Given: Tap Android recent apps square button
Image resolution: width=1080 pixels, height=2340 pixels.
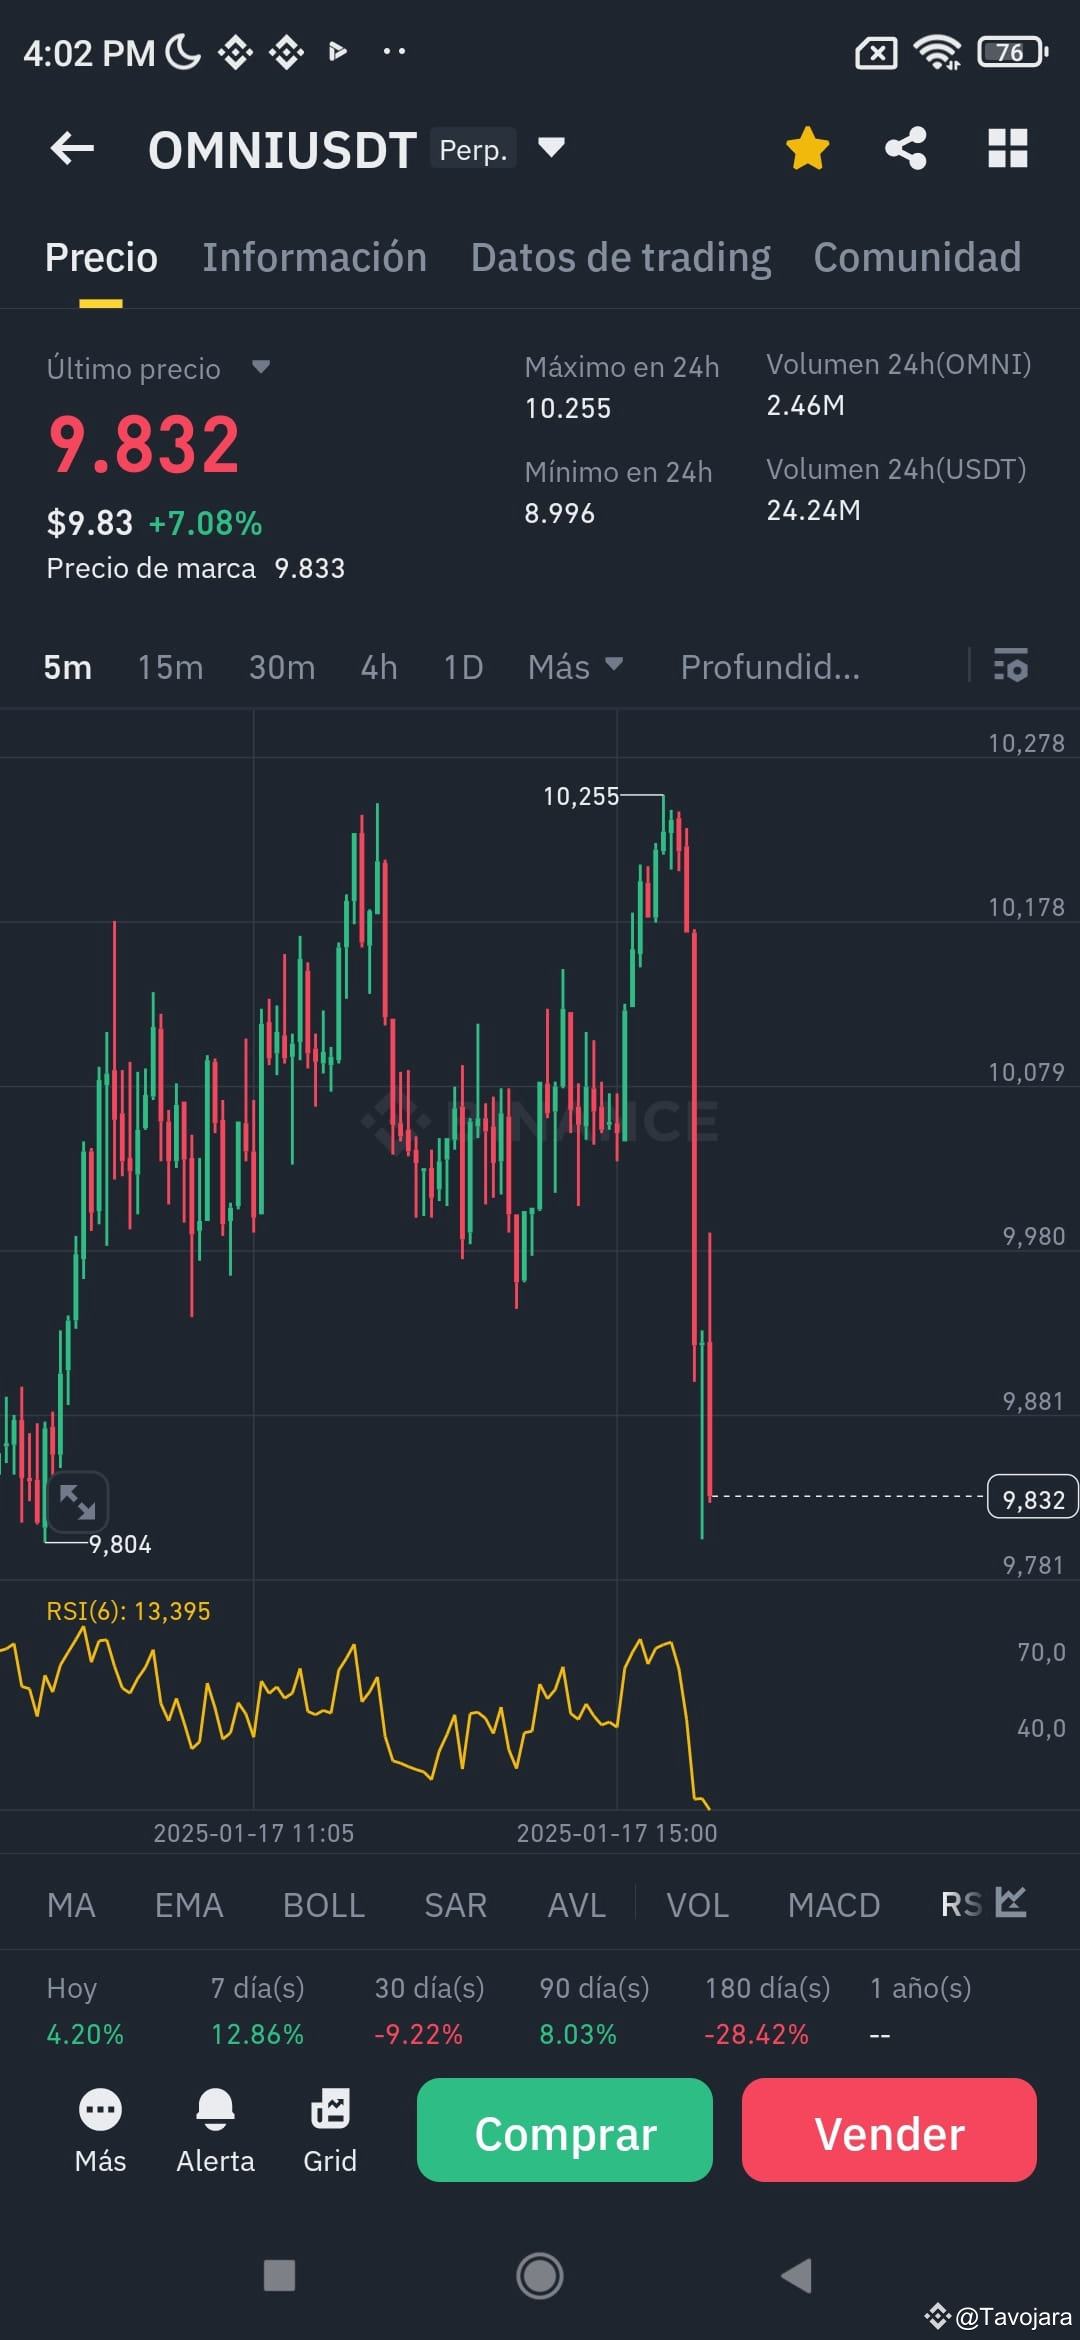Looking at the screenshot, I should (279, 2275).
